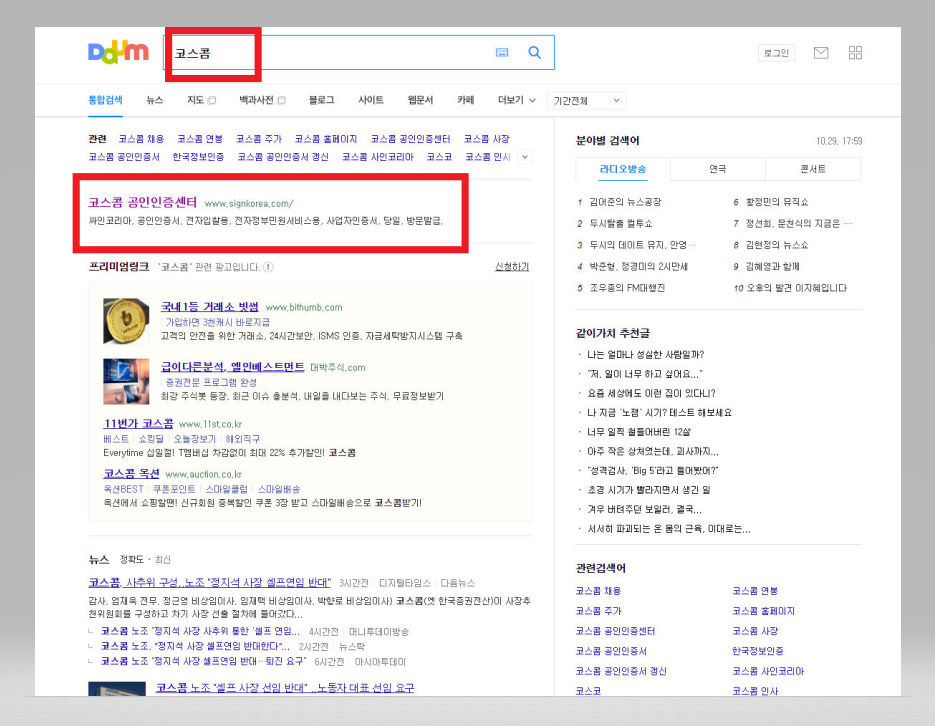
Task: Click sidebar related search 코스콤 사인코리아
Action: 768,671
